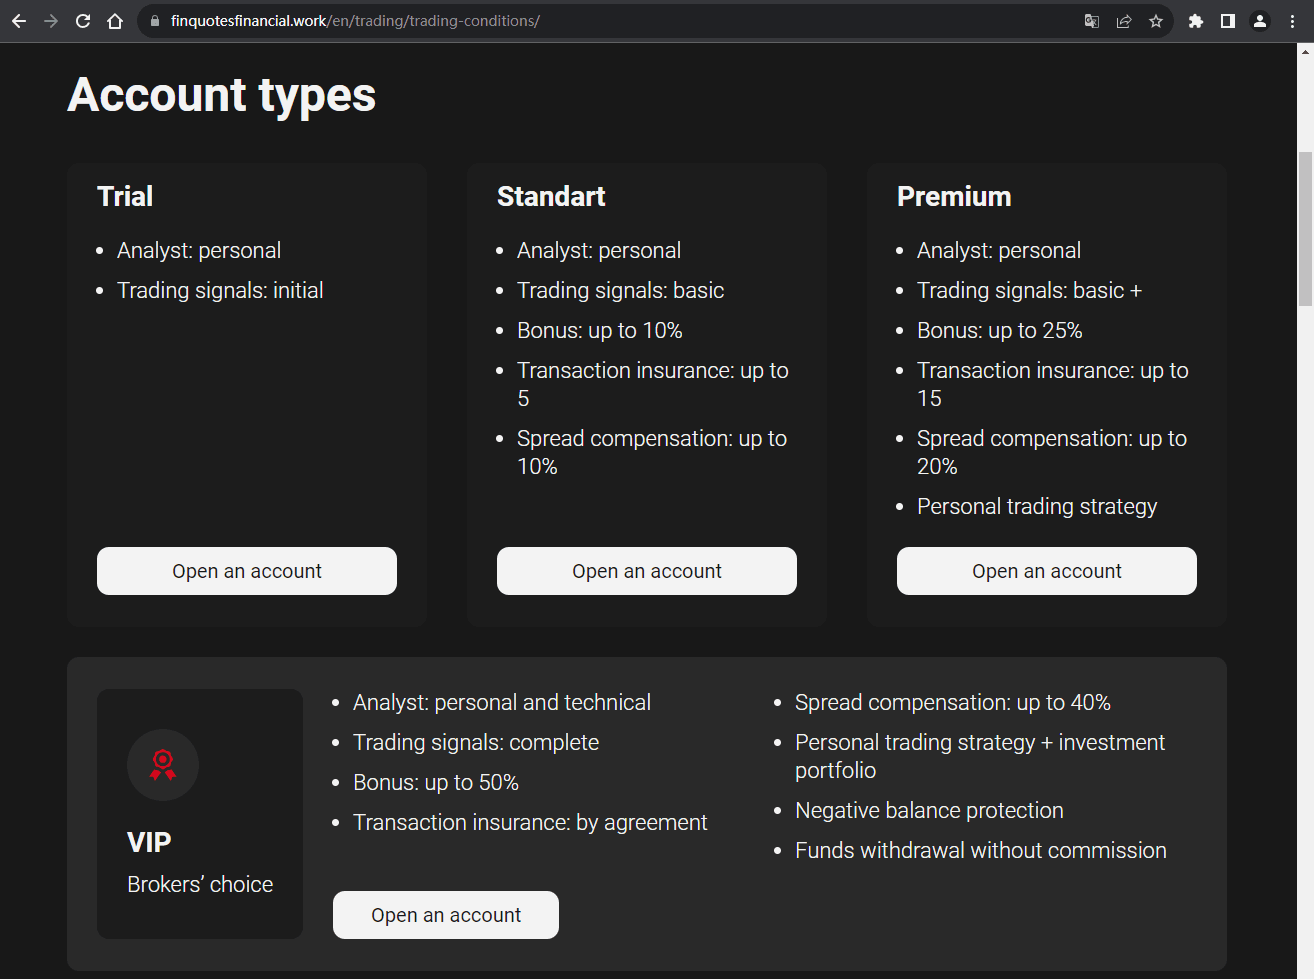1314x979 pixels.
Task: Click the Account types heading
Action: tap(222, 96)
